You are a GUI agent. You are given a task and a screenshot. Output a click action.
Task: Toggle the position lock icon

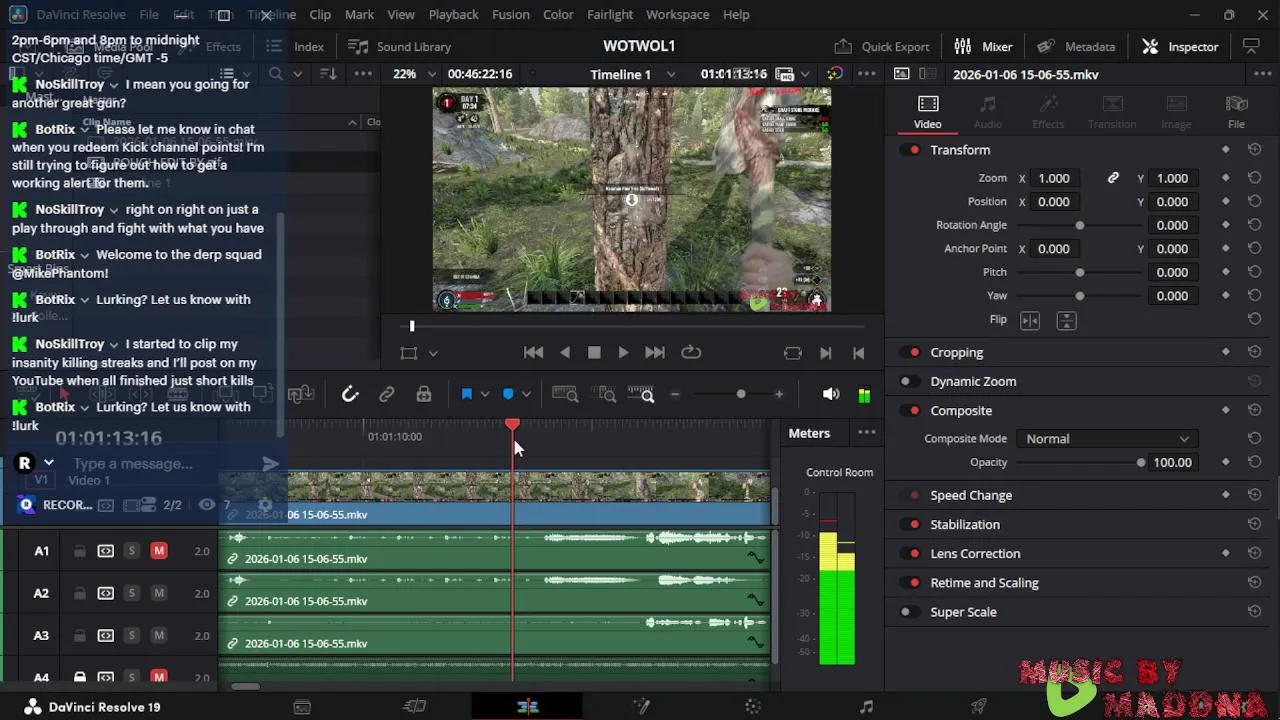point(424,395)
